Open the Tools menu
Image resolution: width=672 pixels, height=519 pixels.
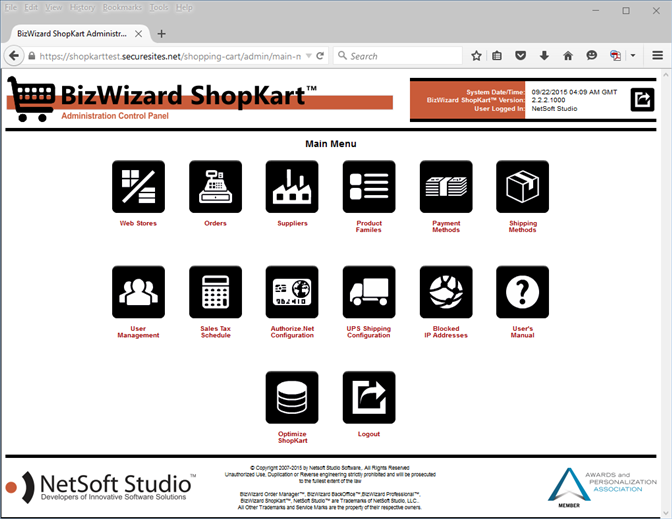pos(159,7)
